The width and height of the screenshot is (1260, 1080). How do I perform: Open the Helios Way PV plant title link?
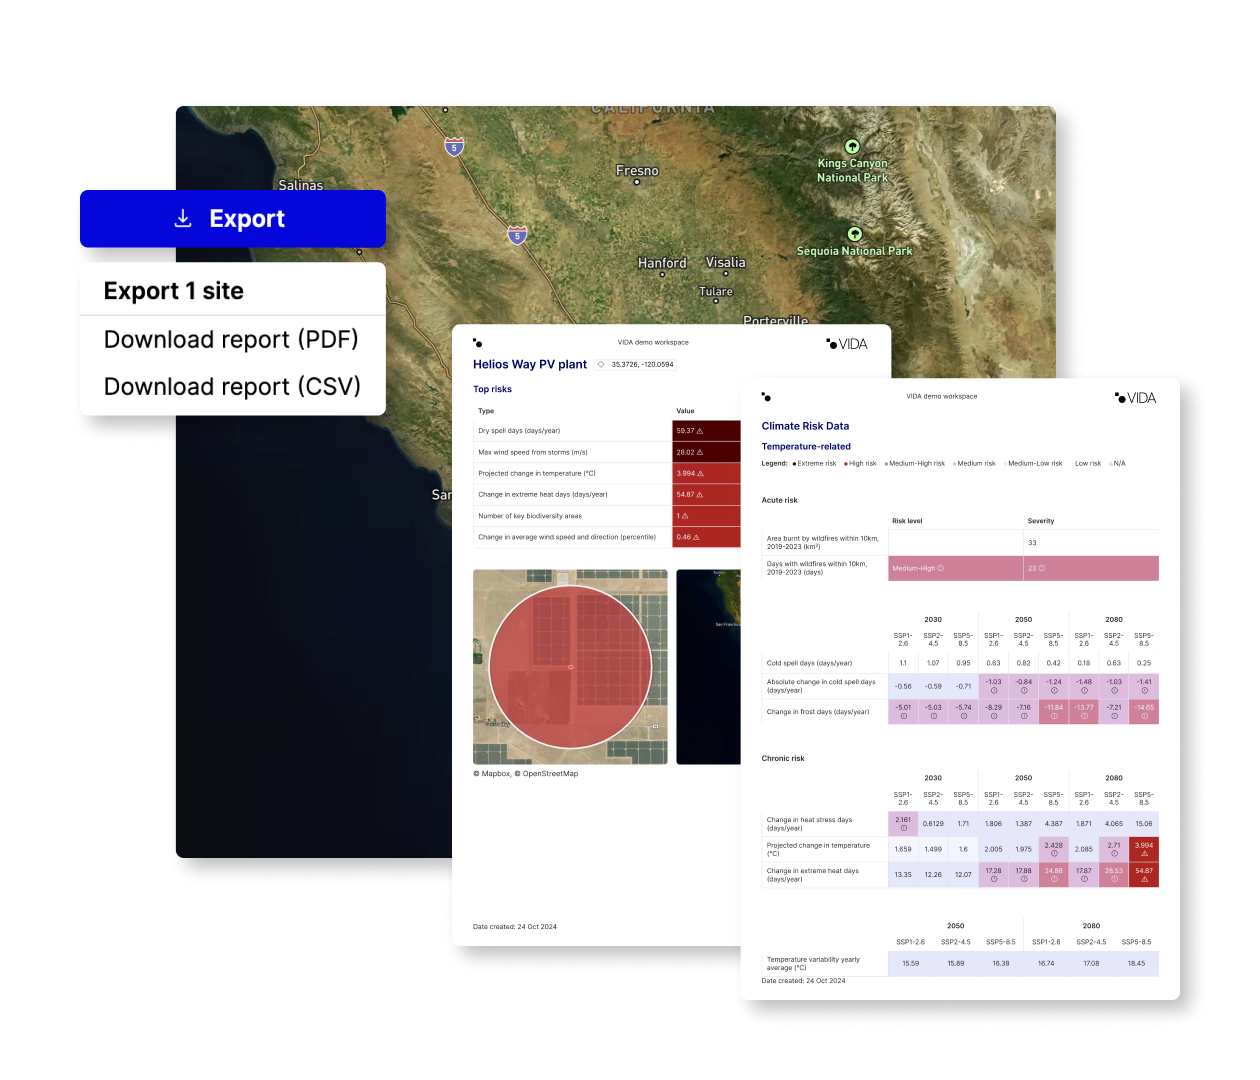(x=530, y=364)
